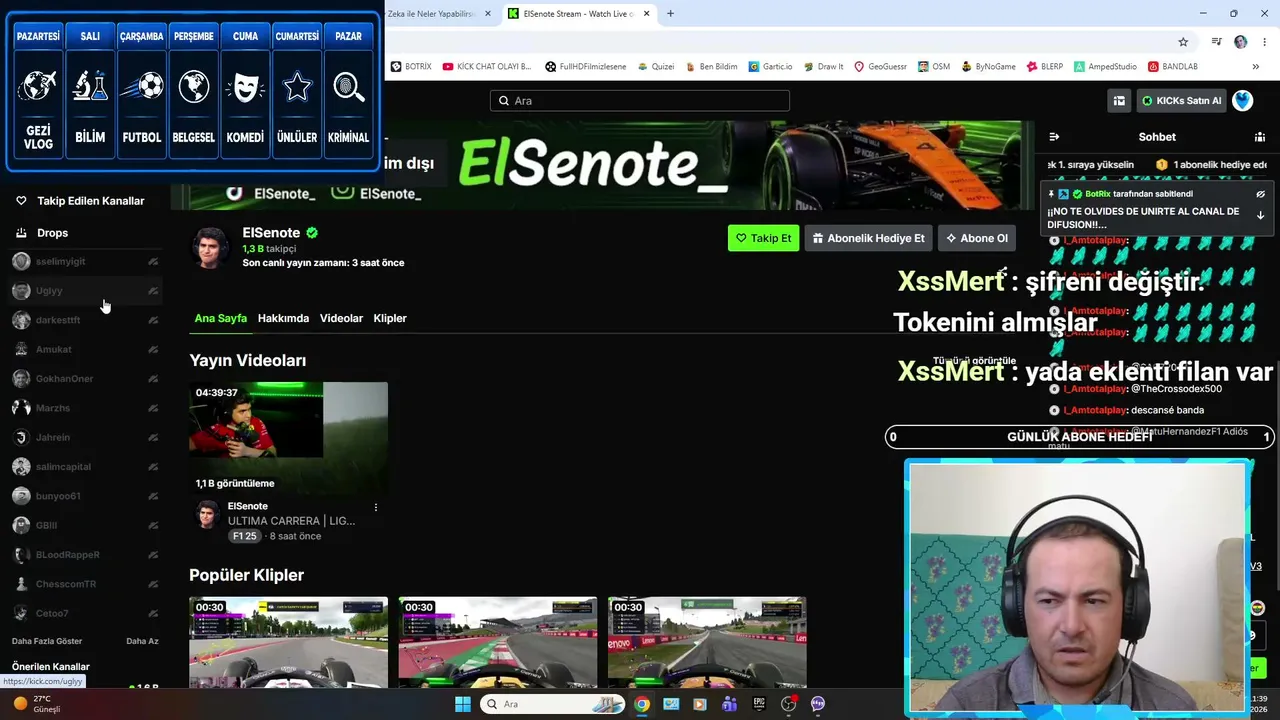This screenshot has height=720, width=1280.
Task: Open the Hakkımda tab
Action: tap(283, 318)
